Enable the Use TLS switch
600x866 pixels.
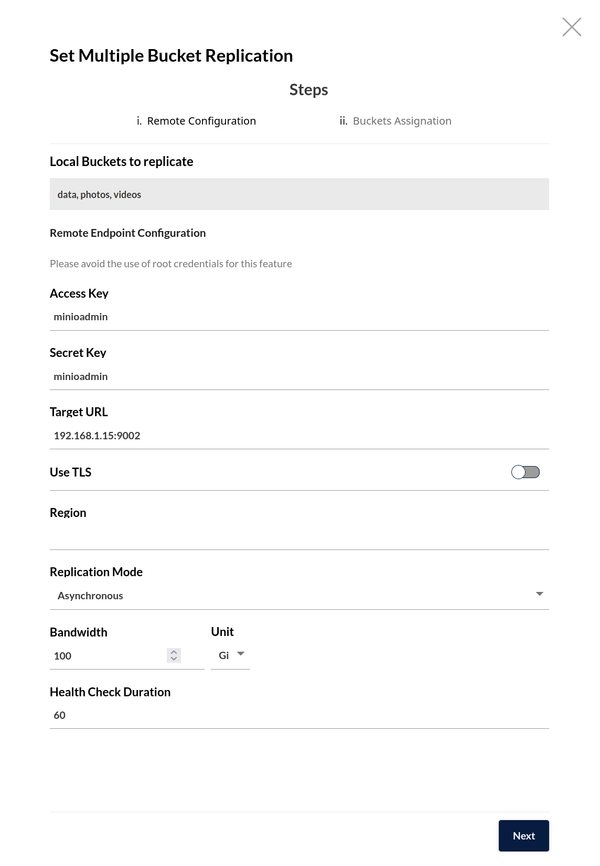525,472
